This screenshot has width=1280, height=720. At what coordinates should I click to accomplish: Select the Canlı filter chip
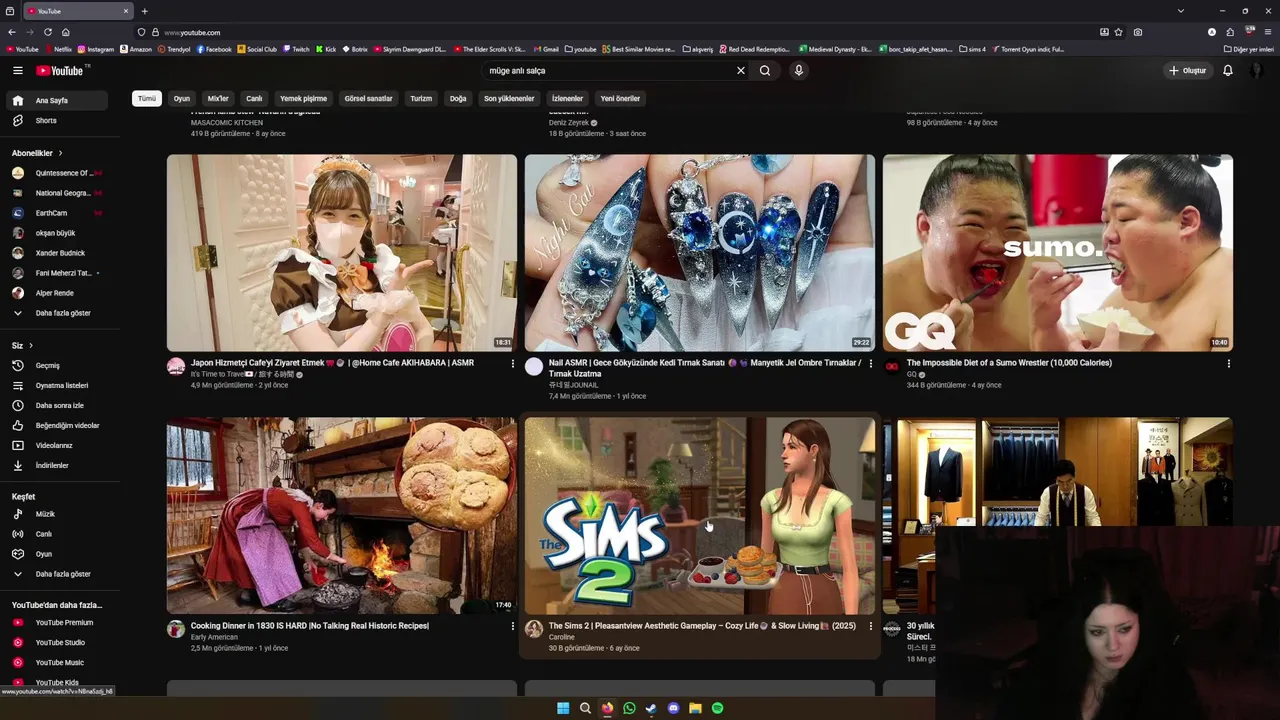tap(254, 98)
